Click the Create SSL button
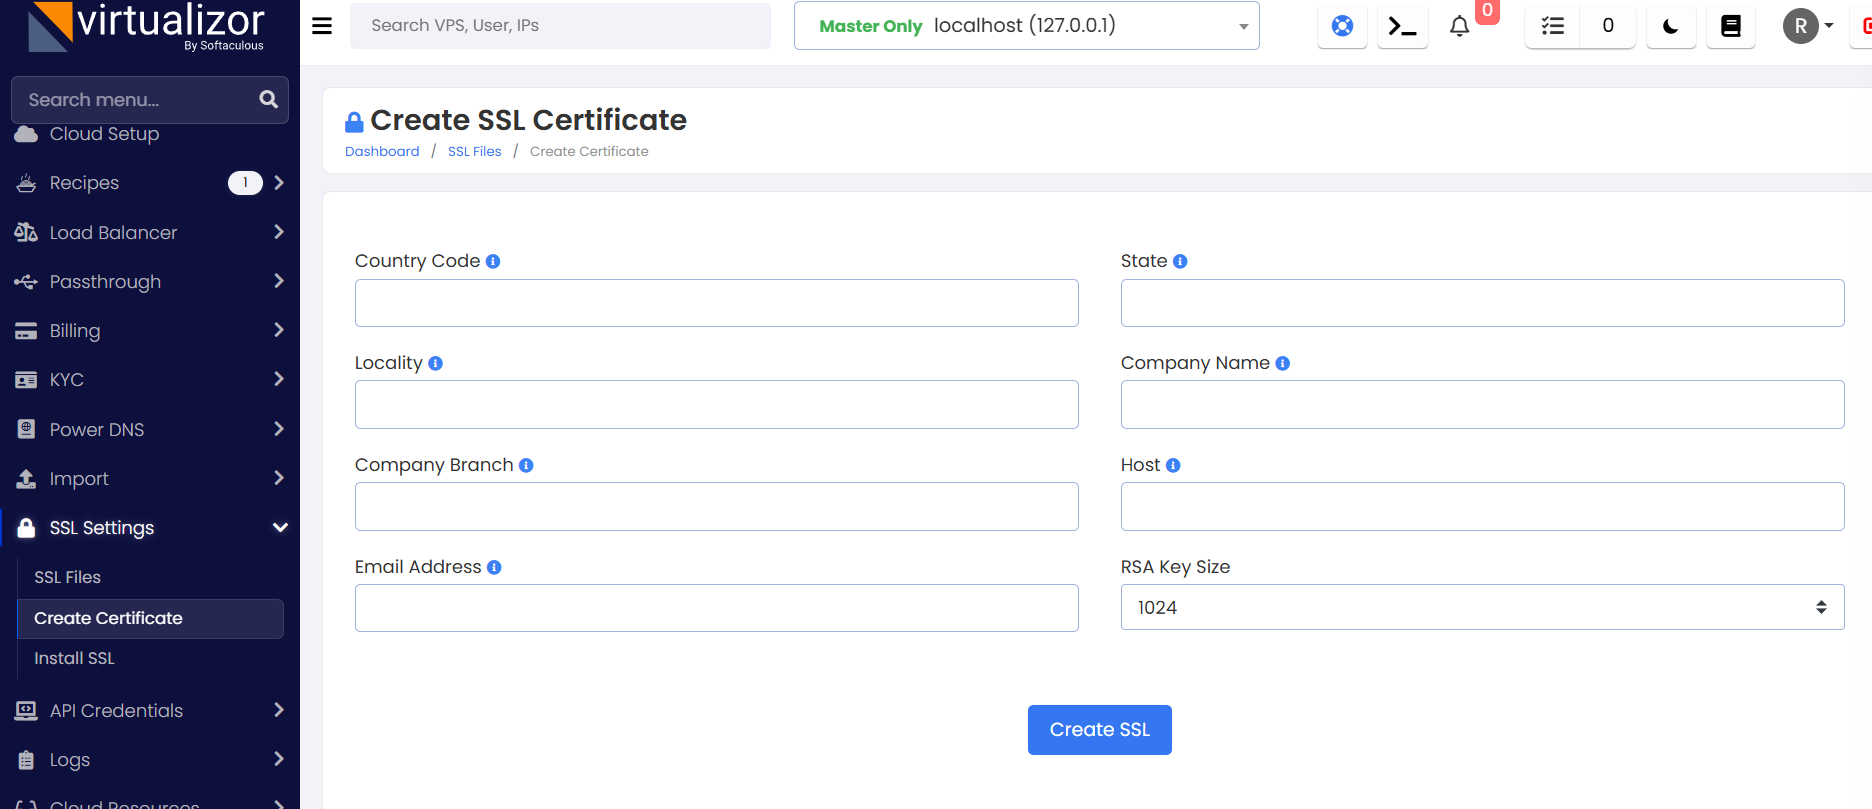Viewport: 1872px width, 809px height. point(1099,730)
